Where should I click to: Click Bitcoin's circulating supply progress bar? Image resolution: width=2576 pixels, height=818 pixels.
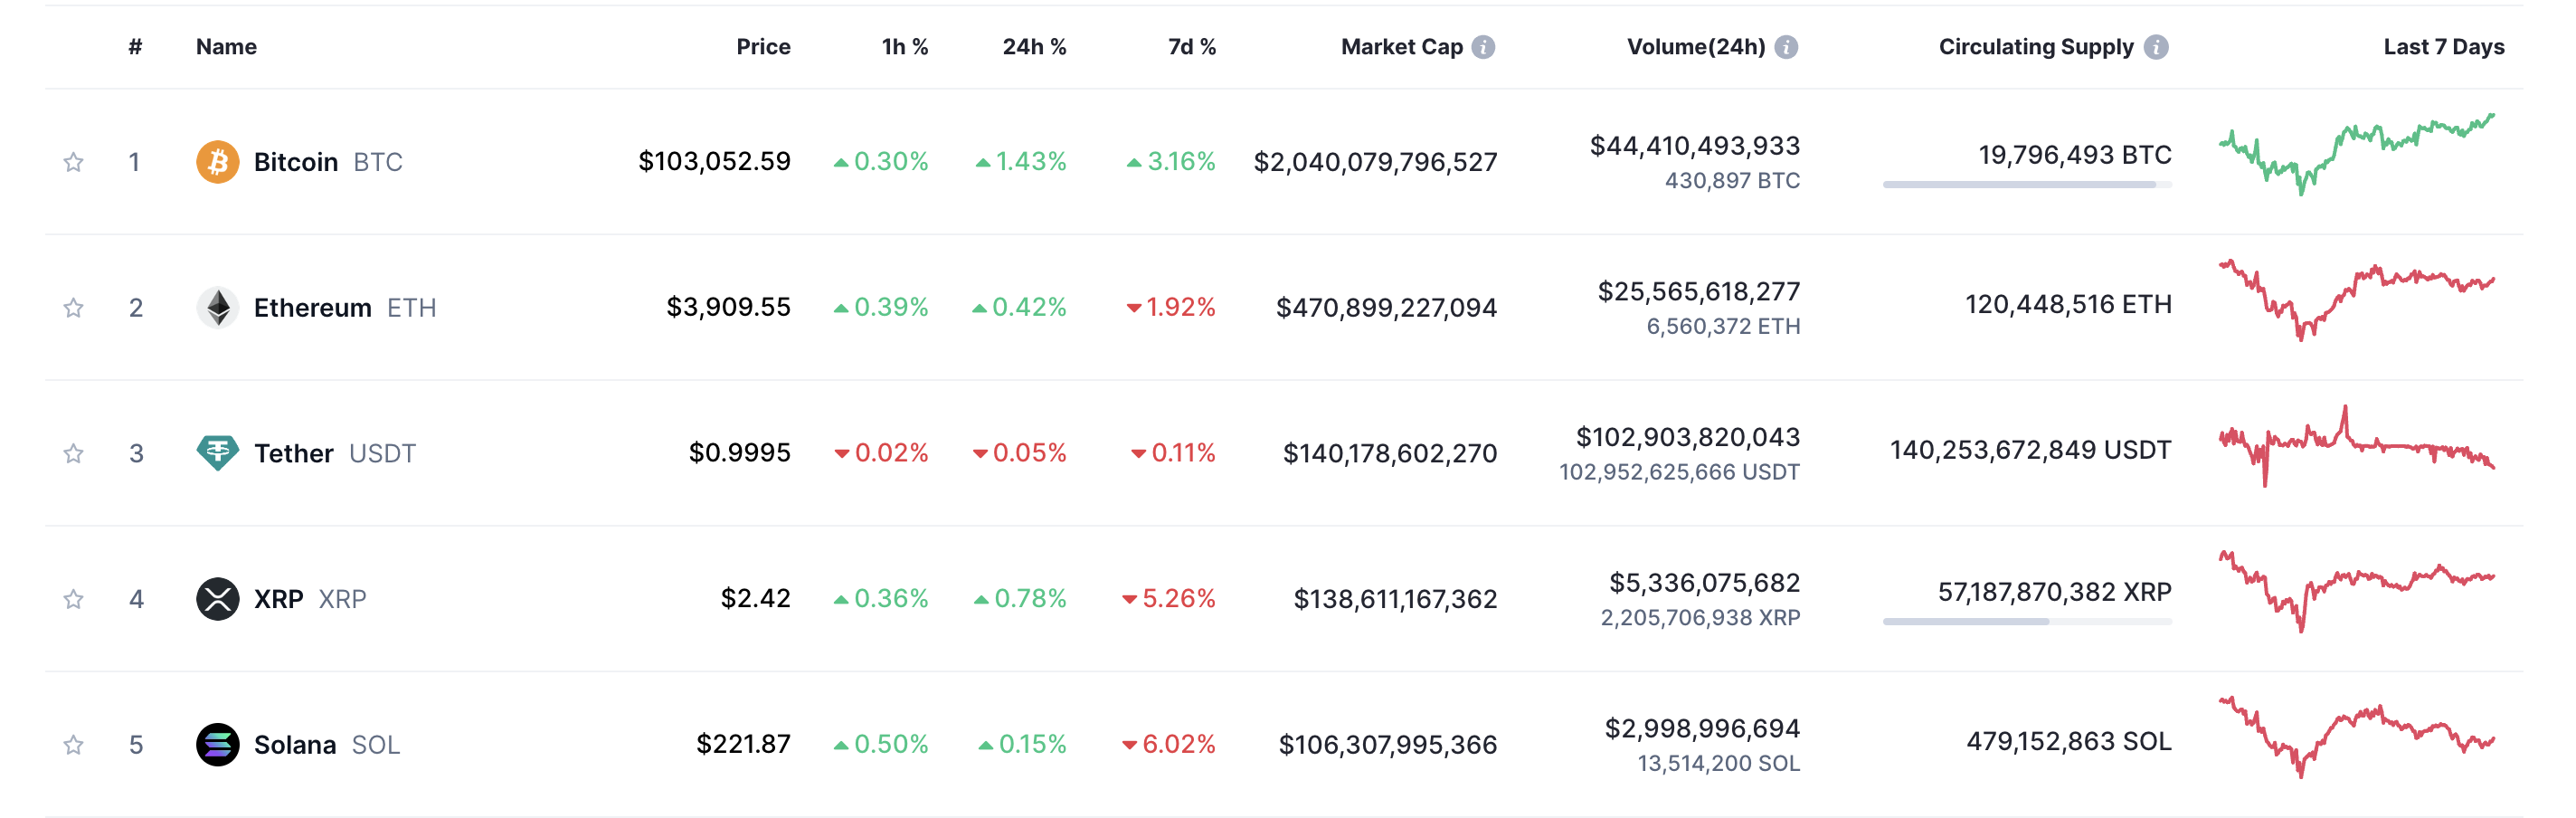pyautogui.click(x=2026, y=184)
